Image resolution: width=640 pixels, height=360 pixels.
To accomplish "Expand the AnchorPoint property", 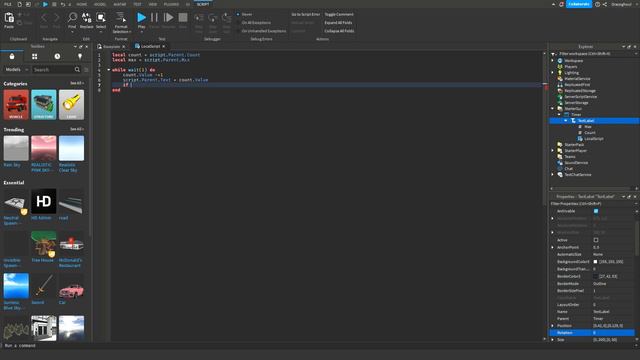I will click(x=553, y=247).
